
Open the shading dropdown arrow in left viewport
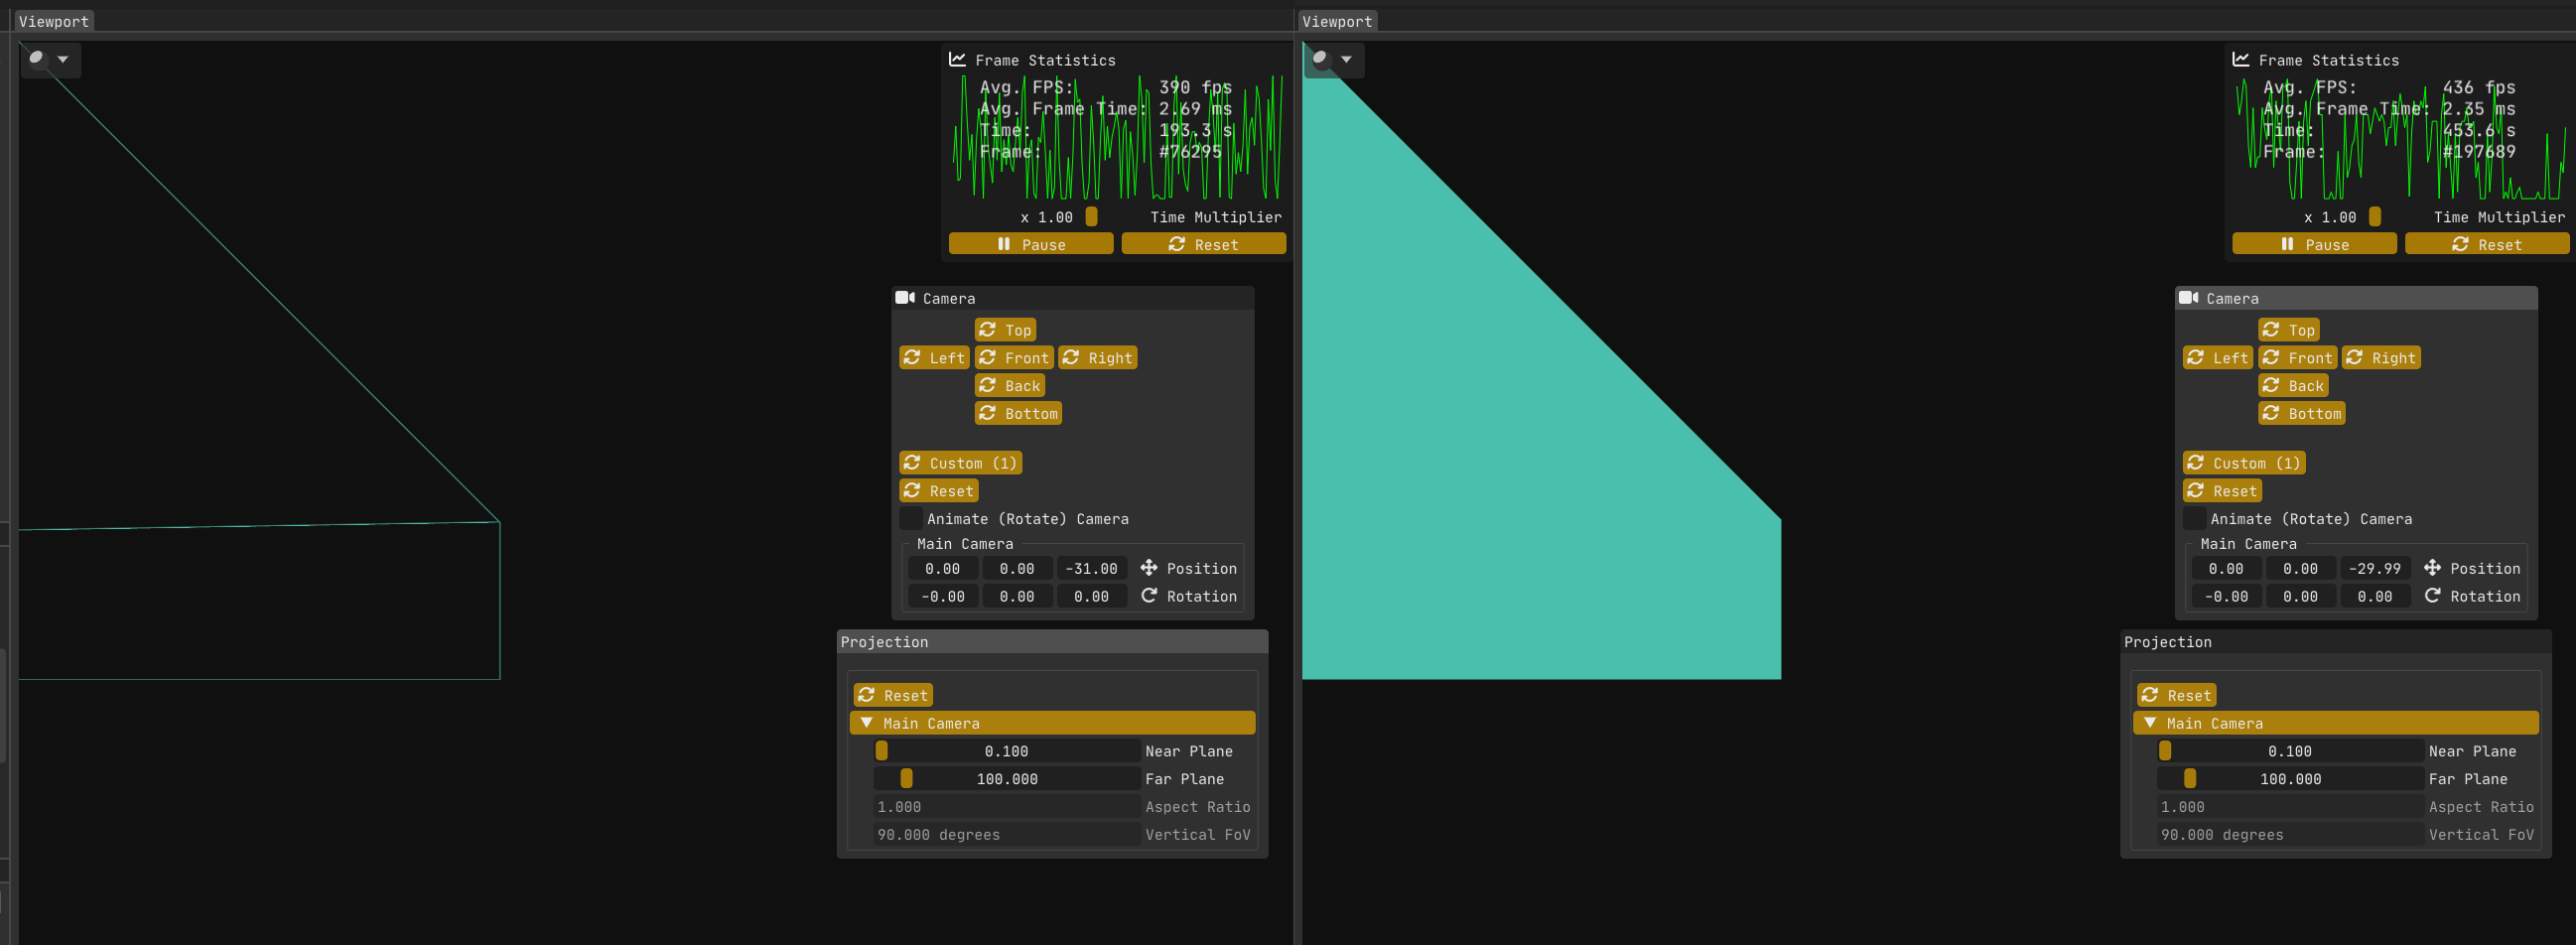63,59
